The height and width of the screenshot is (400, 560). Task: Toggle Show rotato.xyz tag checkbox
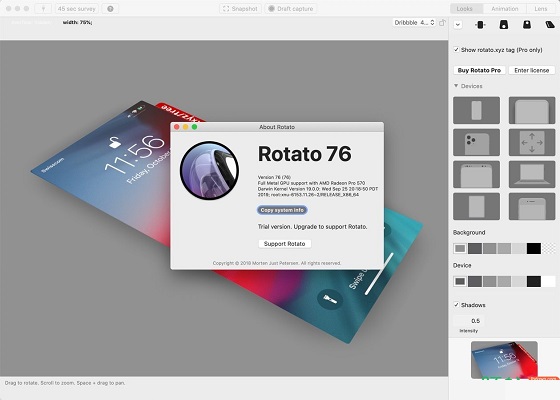(x=456, y=50)
